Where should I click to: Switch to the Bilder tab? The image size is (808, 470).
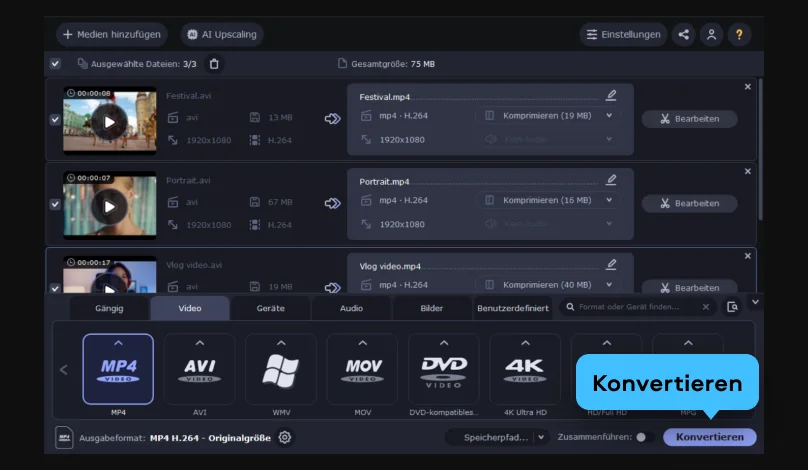pos(432,308)
